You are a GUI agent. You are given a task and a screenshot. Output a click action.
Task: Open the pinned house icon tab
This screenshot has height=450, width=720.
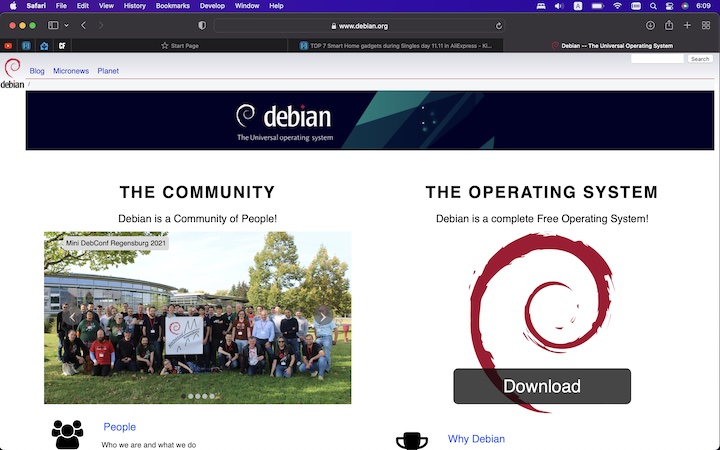pos(44,45)
